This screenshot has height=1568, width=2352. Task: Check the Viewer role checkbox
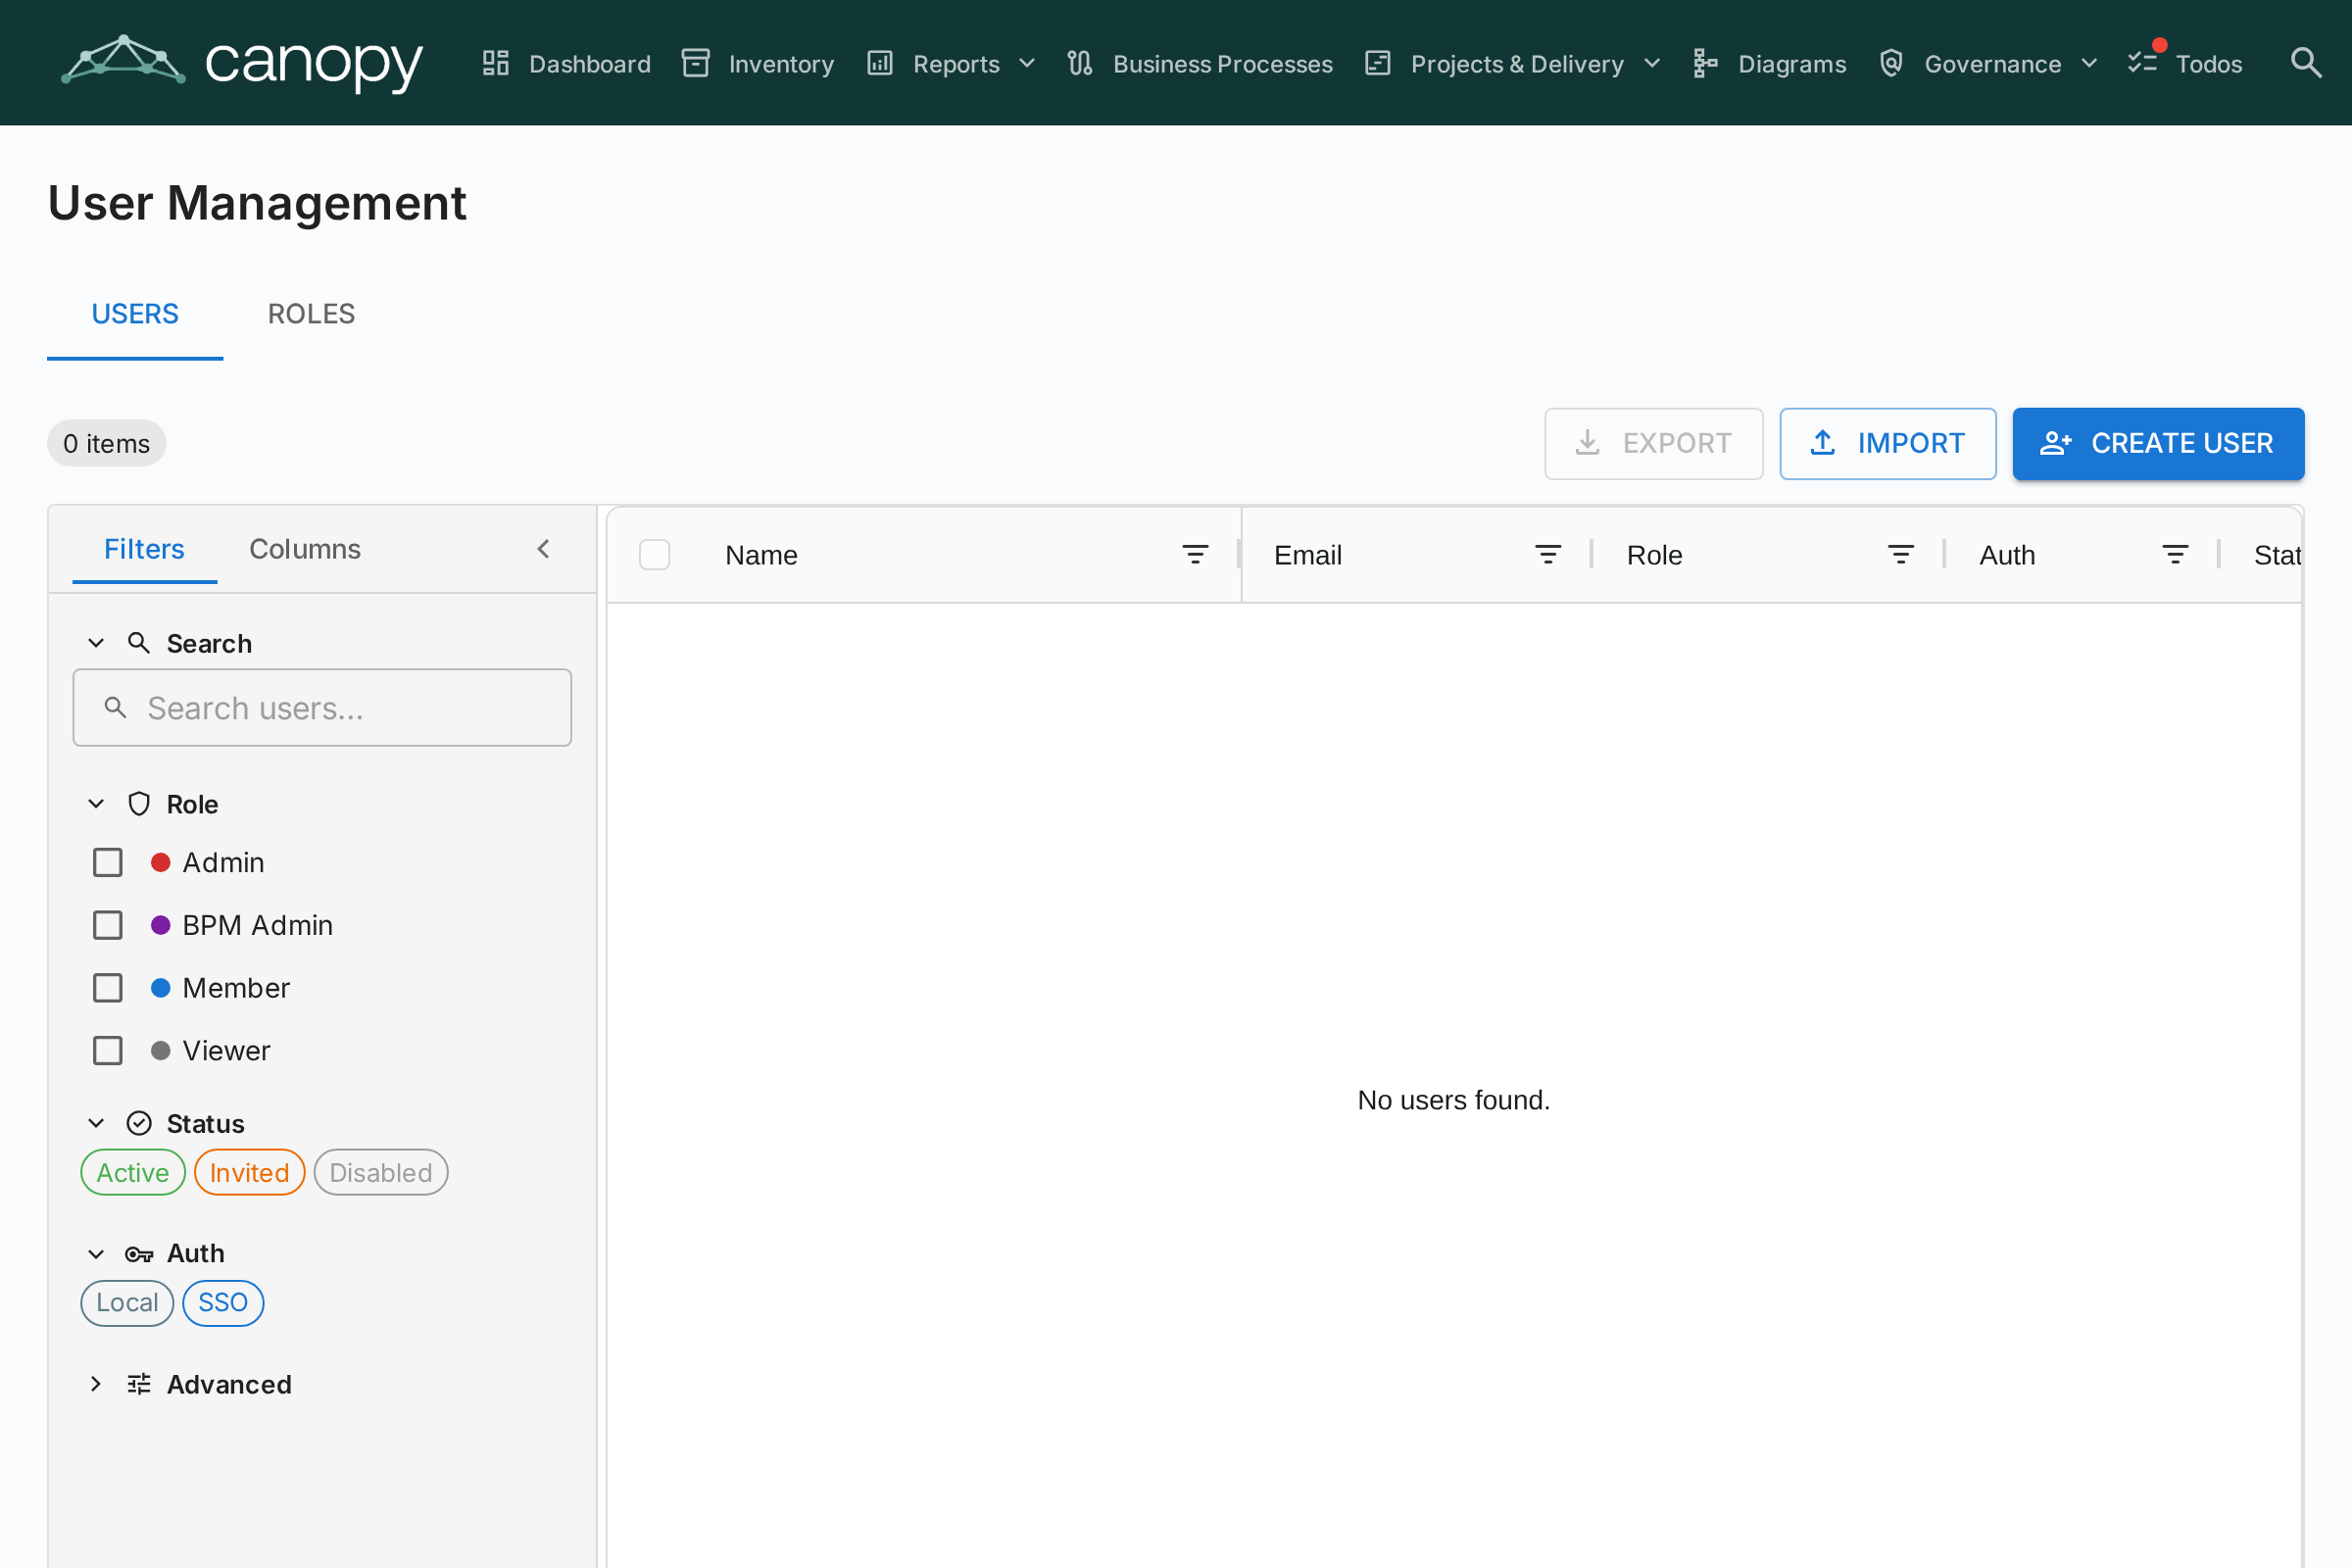point(108,1050)
